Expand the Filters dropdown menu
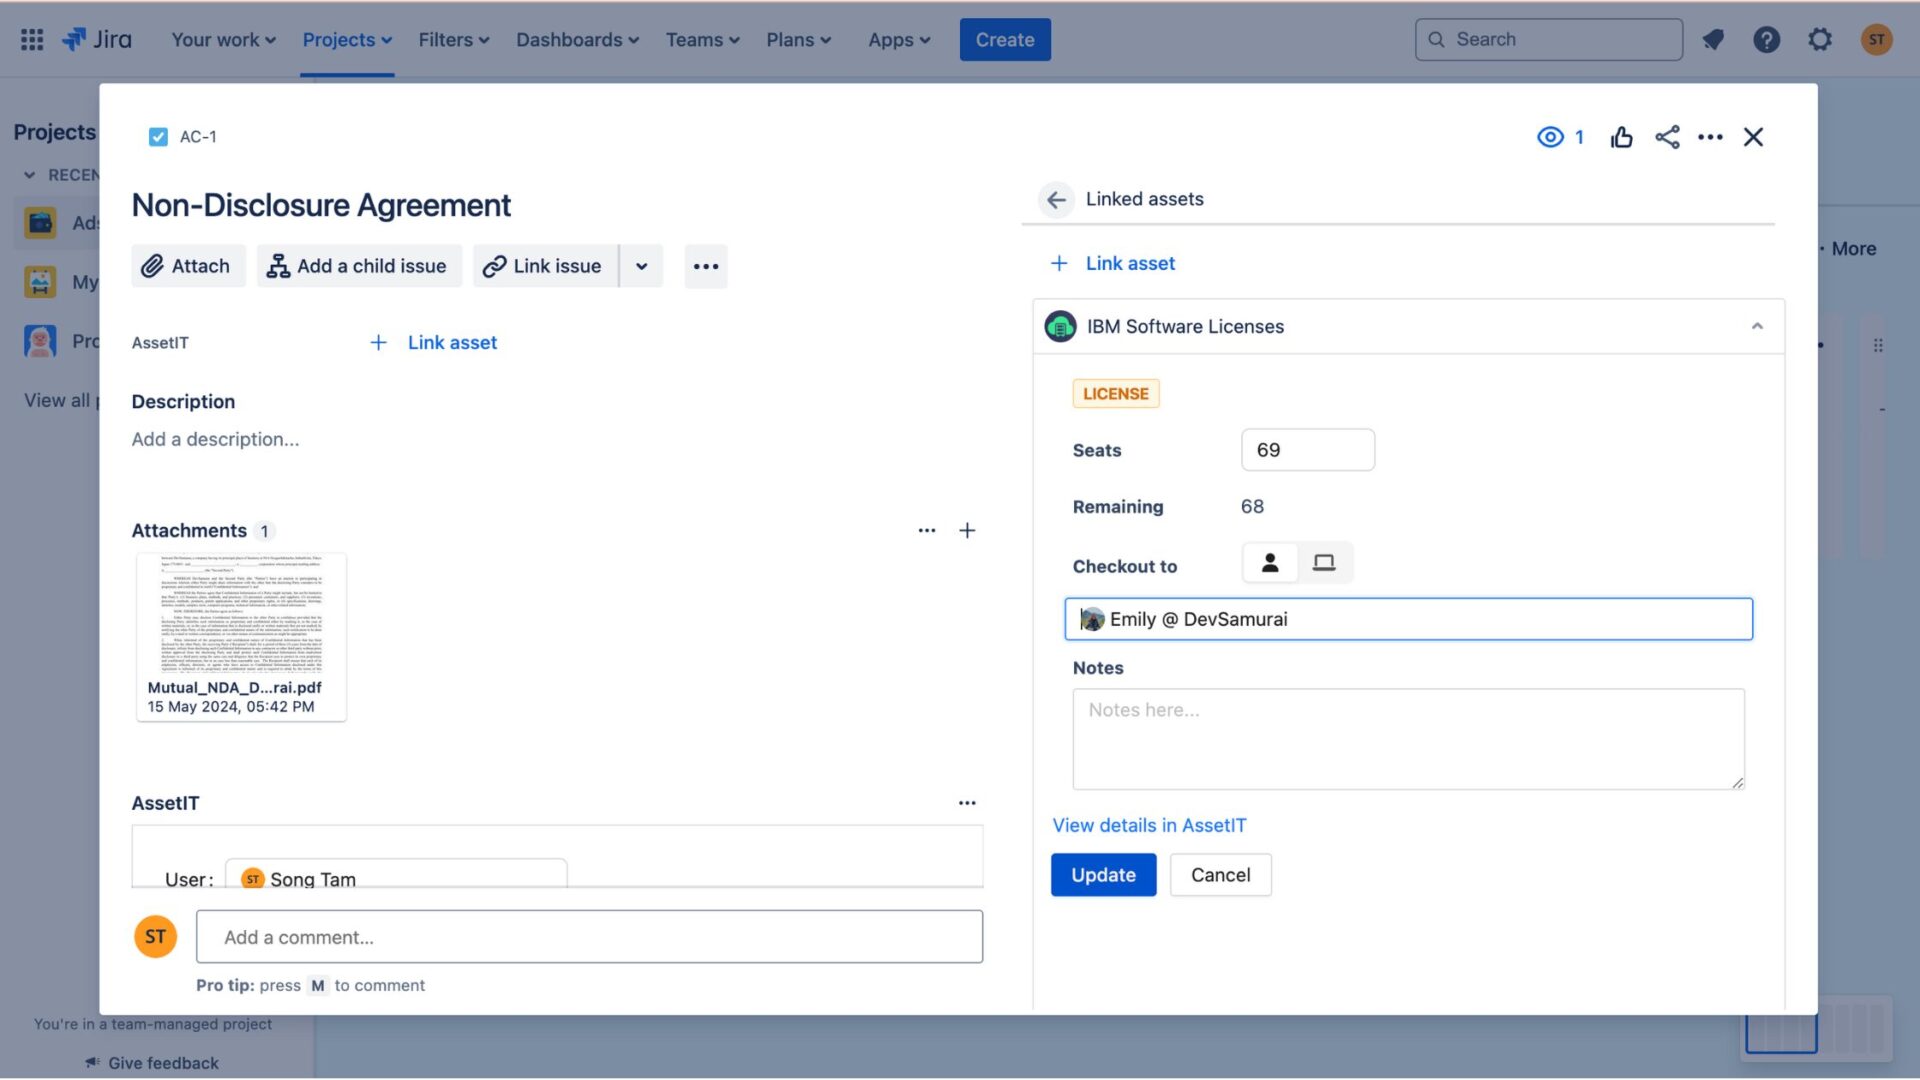 tap(454, 38)
